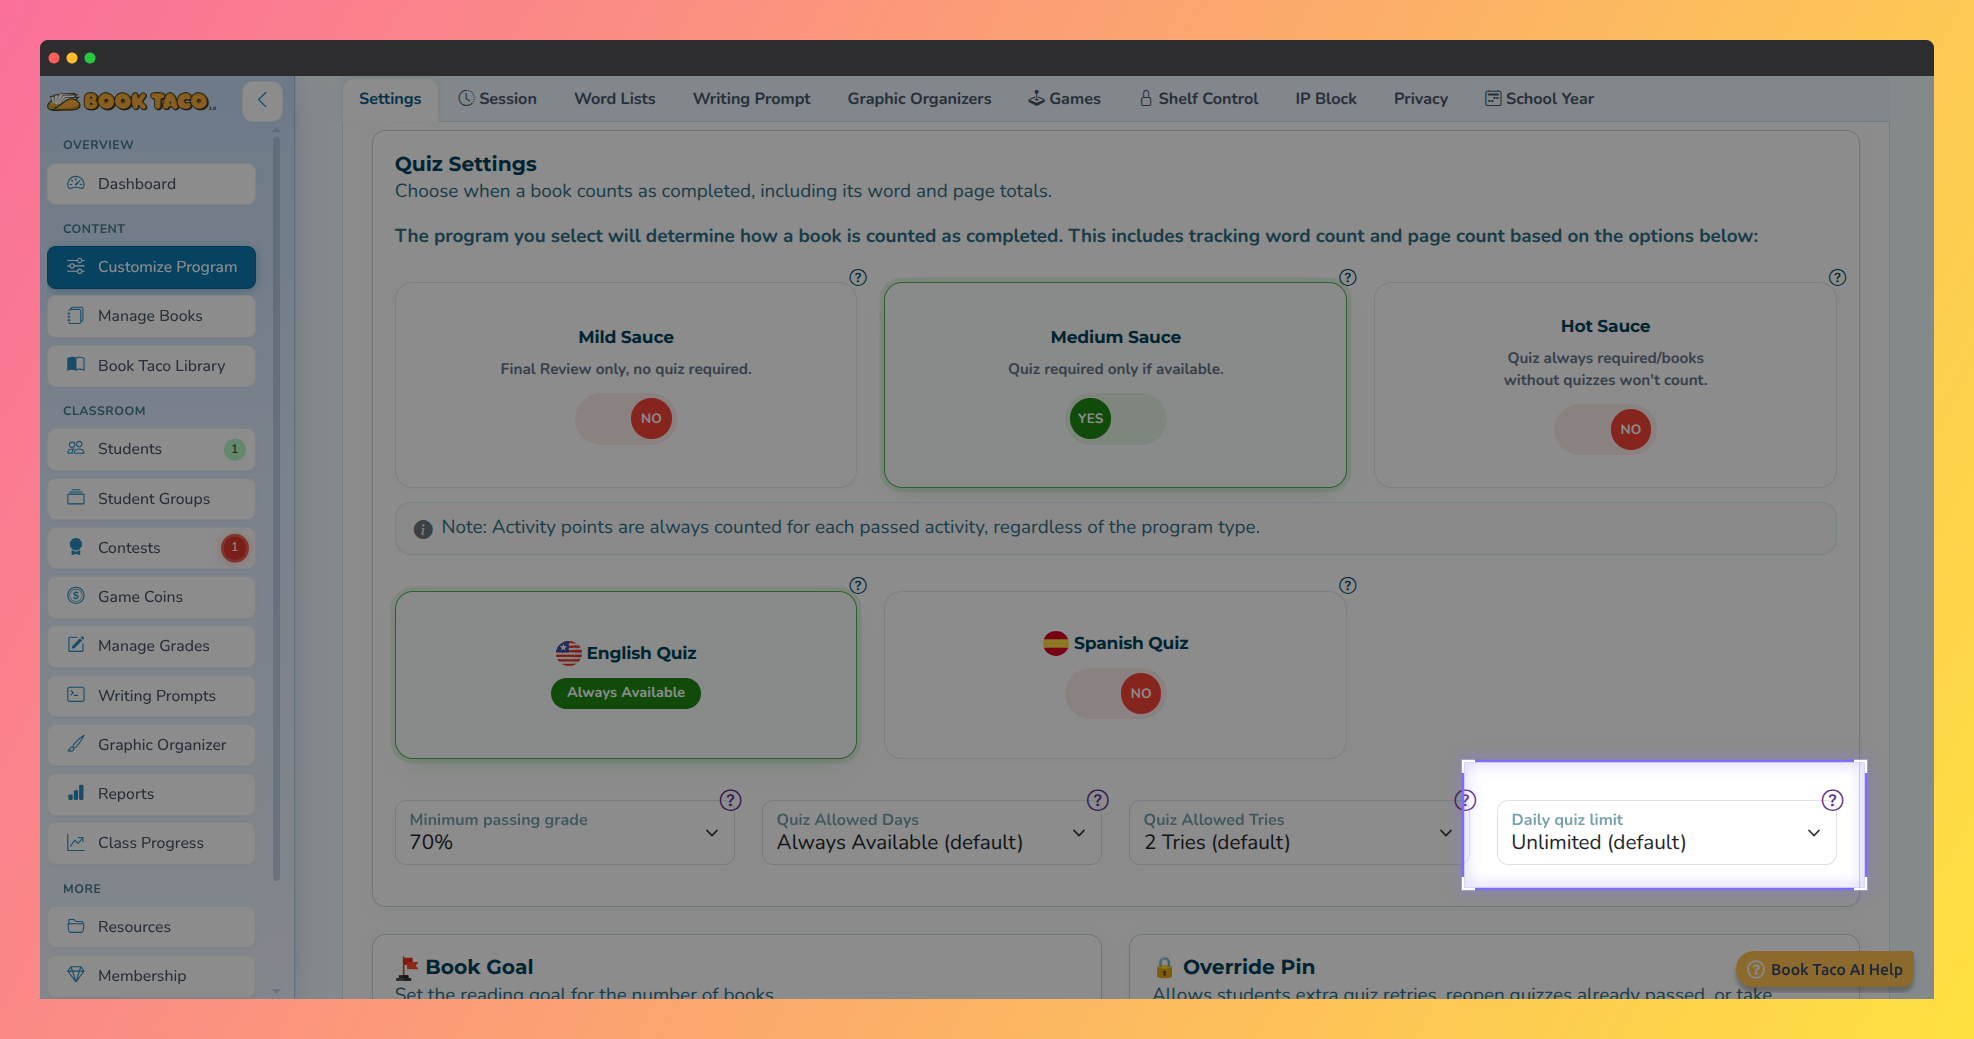Click the Game Coins icon
The width and height of the screenshot is (1974, 1039).
(x=76, y=596)
